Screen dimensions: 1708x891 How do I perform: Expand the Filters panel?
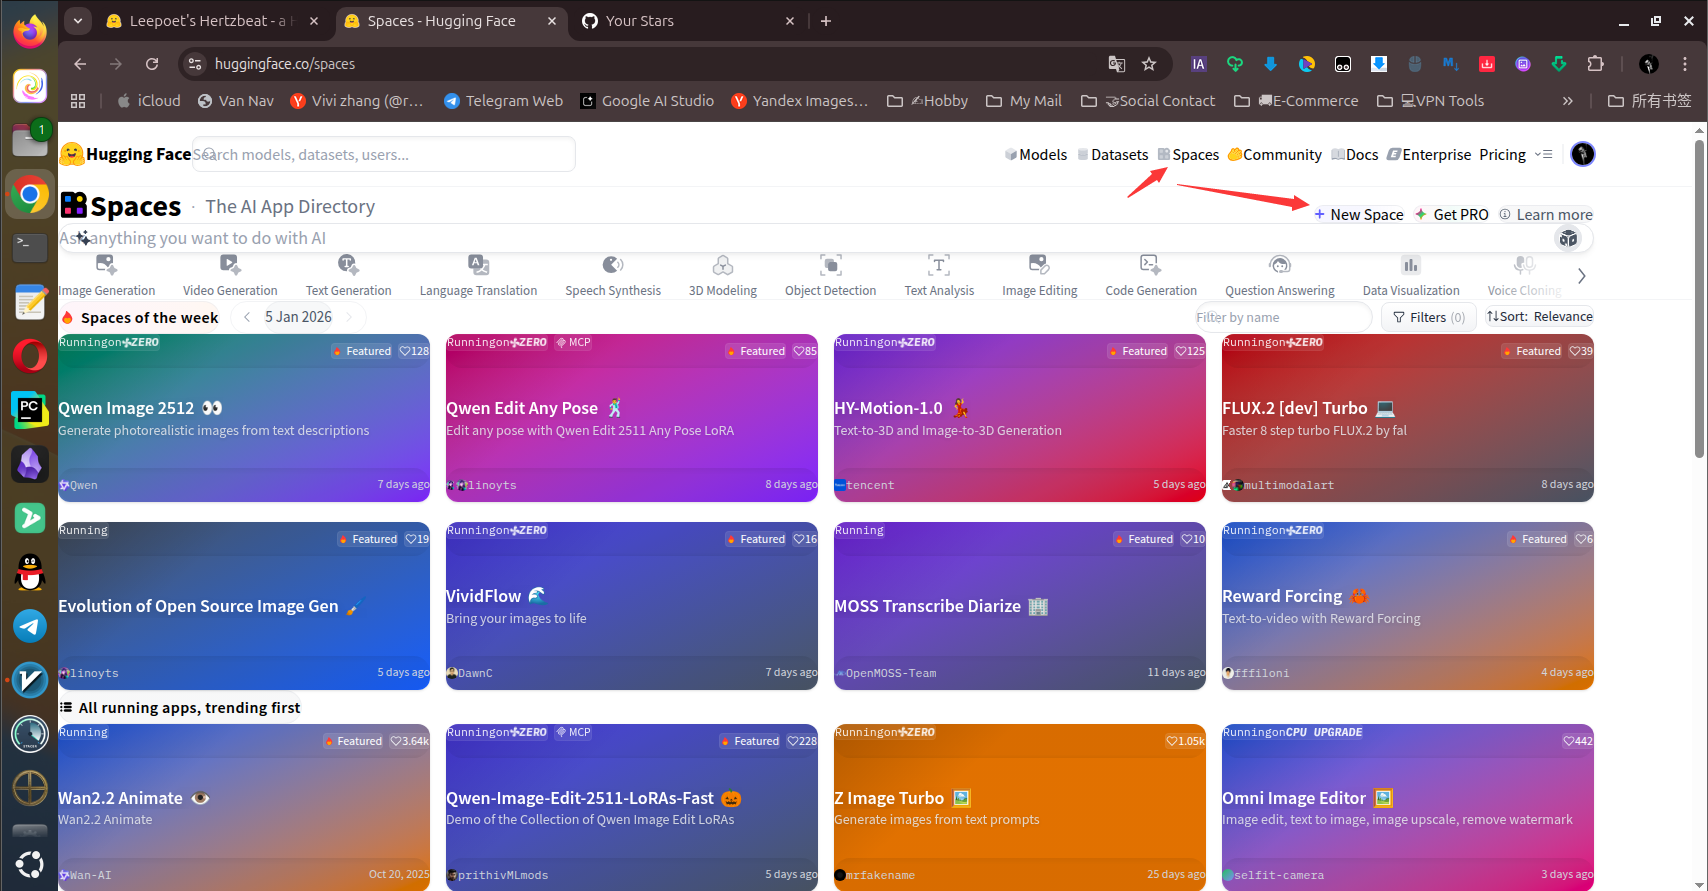point(1428,317)
